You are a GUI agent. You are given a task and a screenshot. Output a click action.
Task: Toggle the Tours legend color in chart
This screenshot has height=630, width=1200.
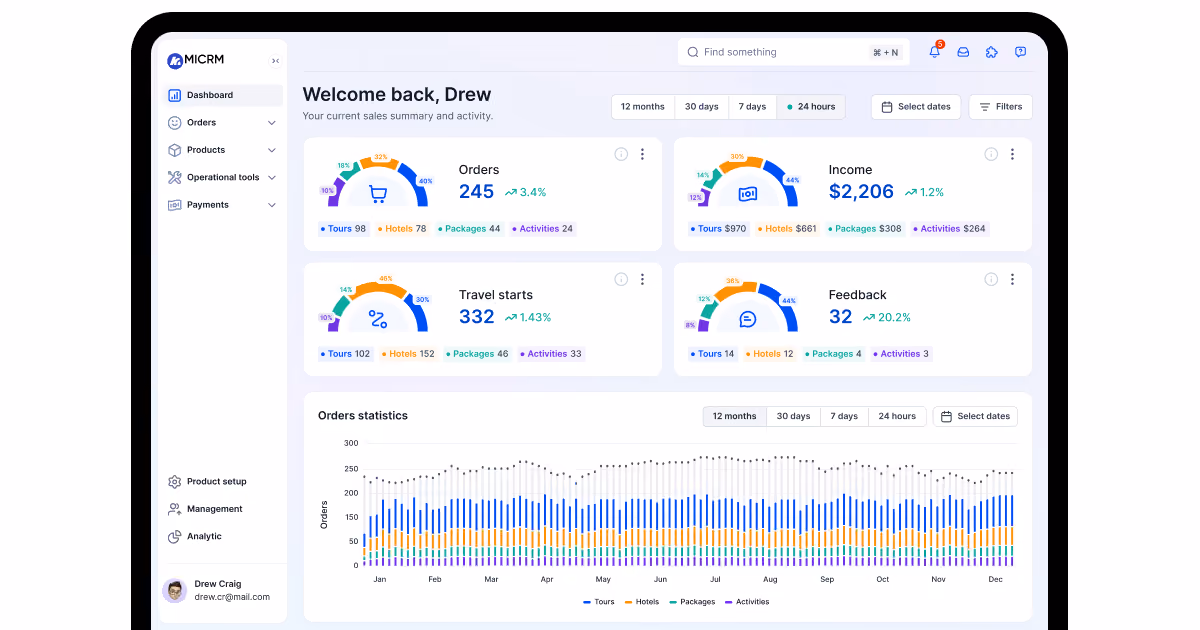pyautogui.click(x=587, y=602)
